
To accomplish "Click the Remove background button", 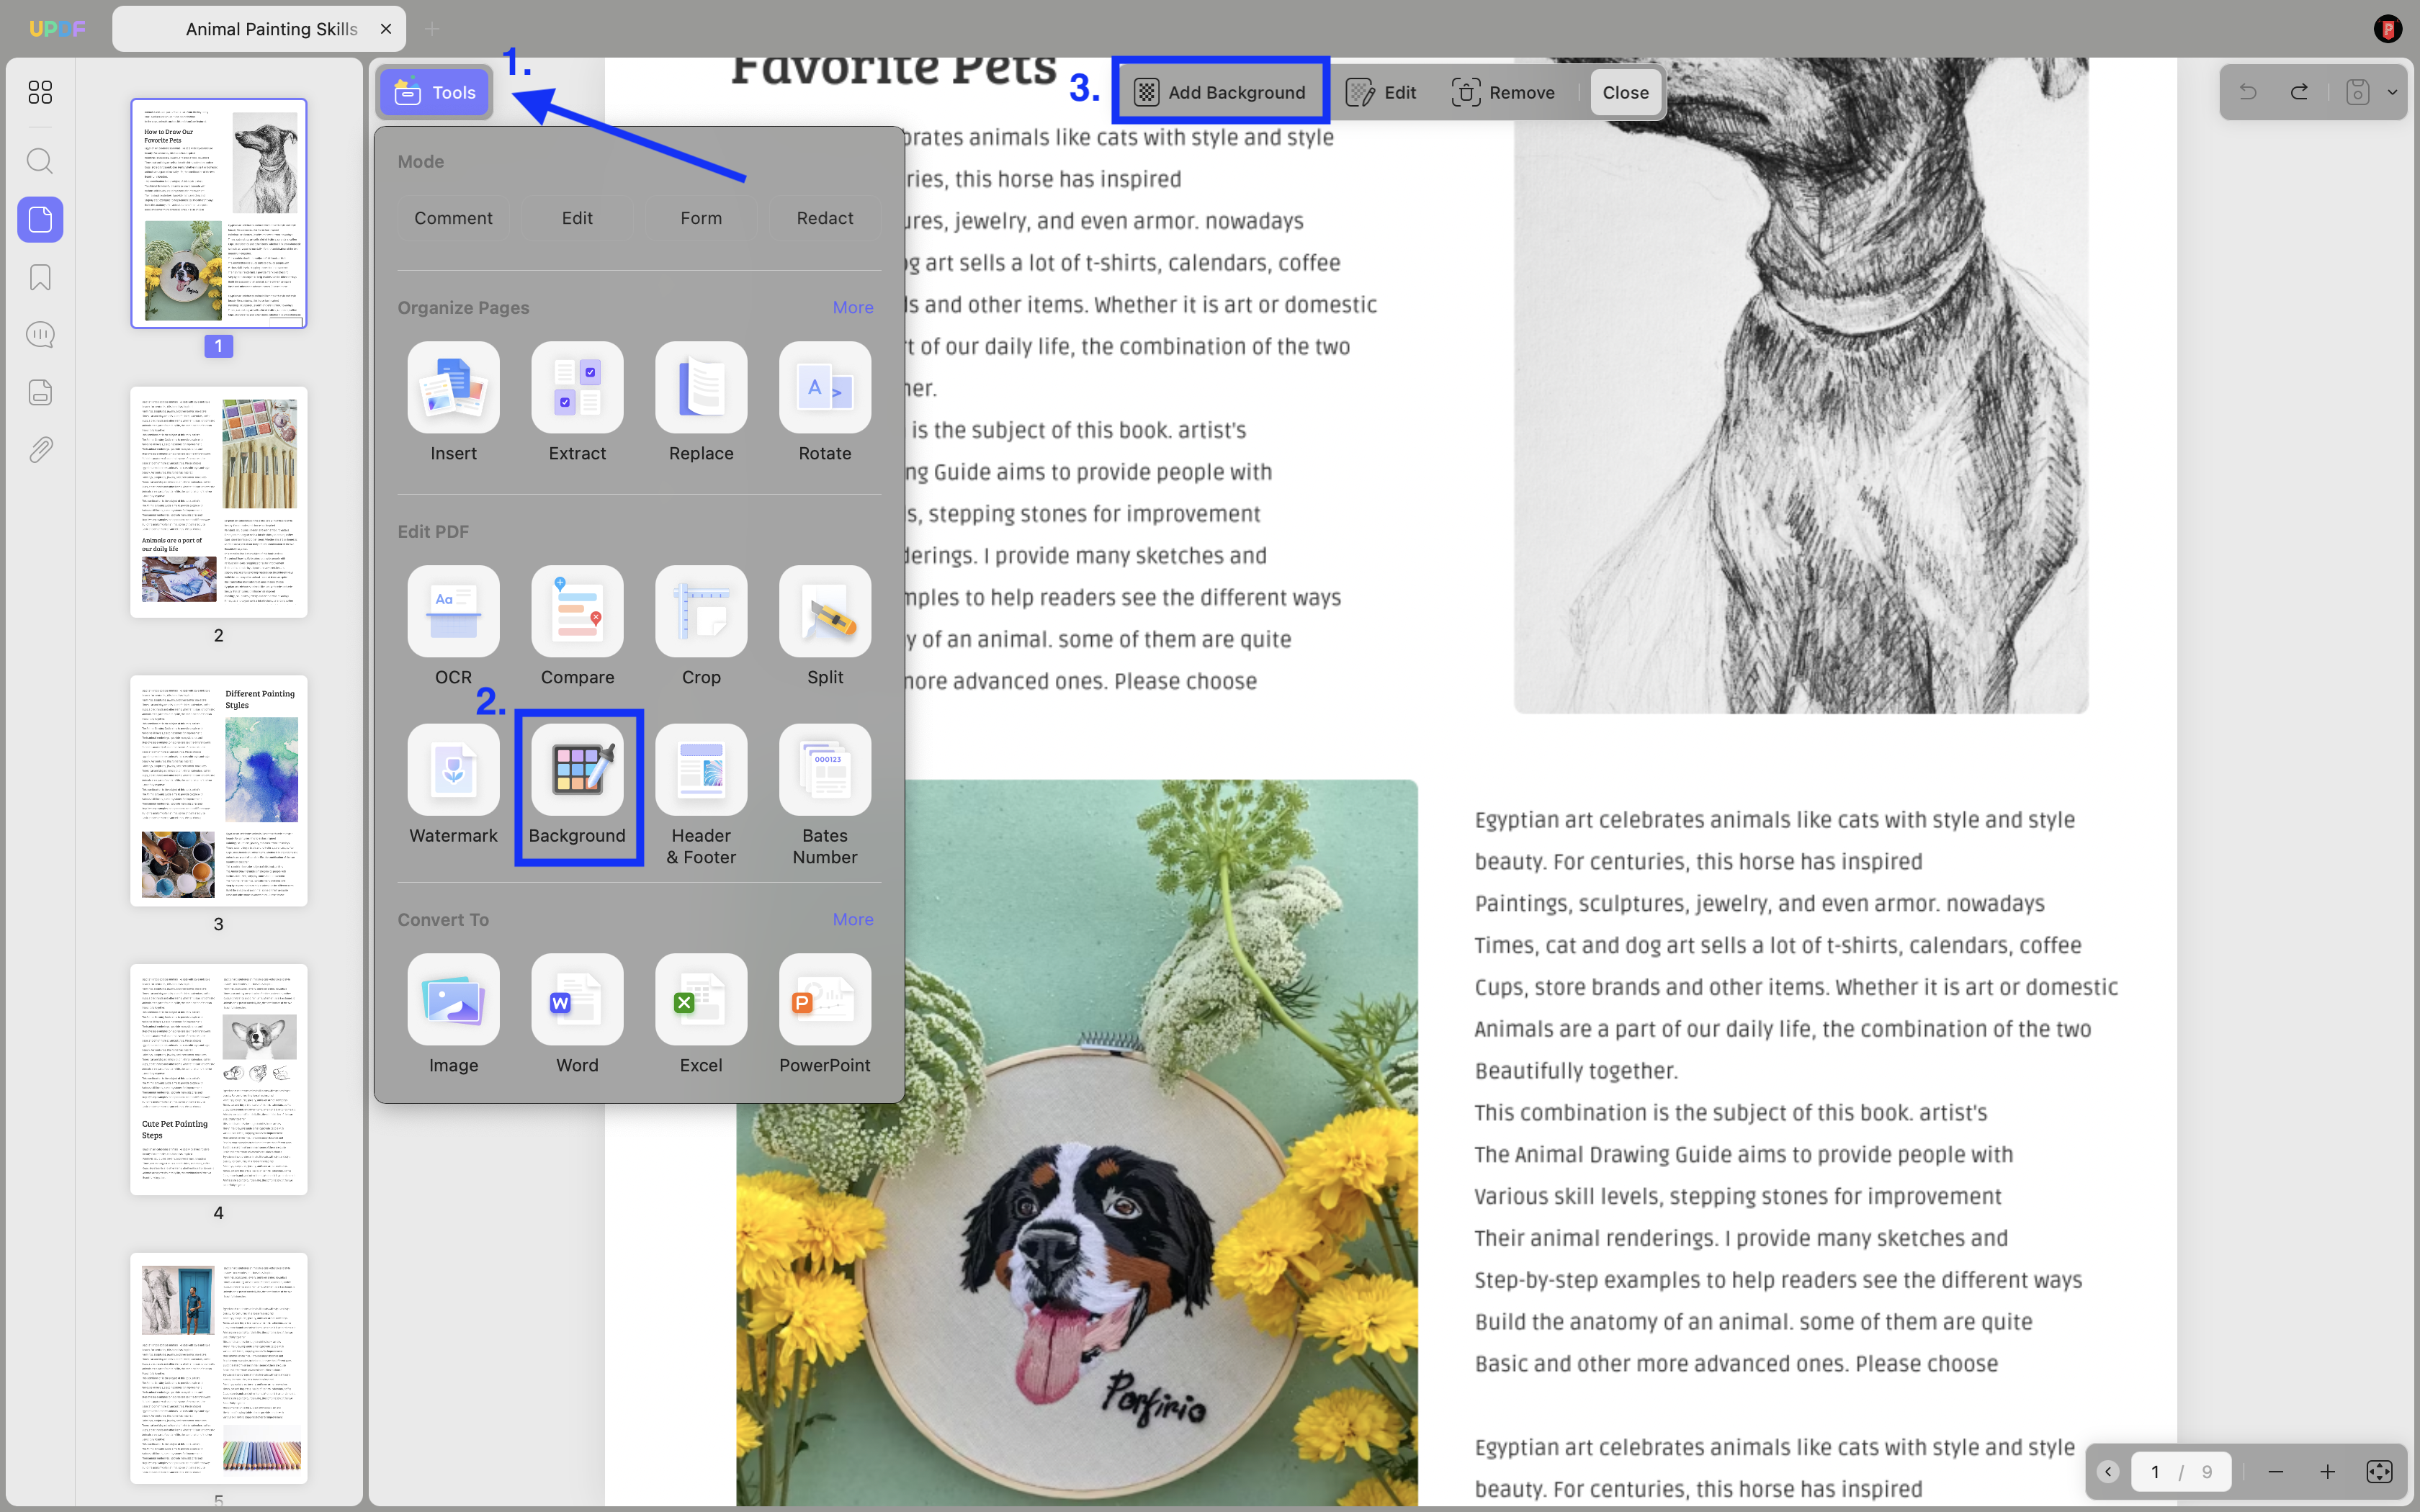I will coord(1503,92).
